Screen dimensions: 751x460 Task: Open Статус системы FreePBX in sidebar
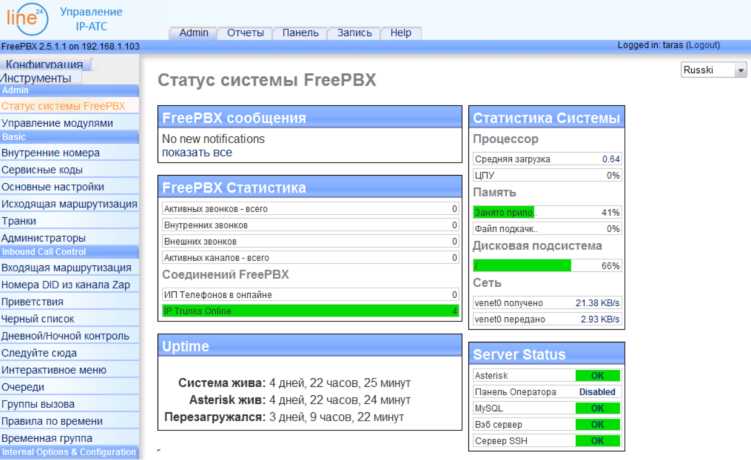click(63, 106)
